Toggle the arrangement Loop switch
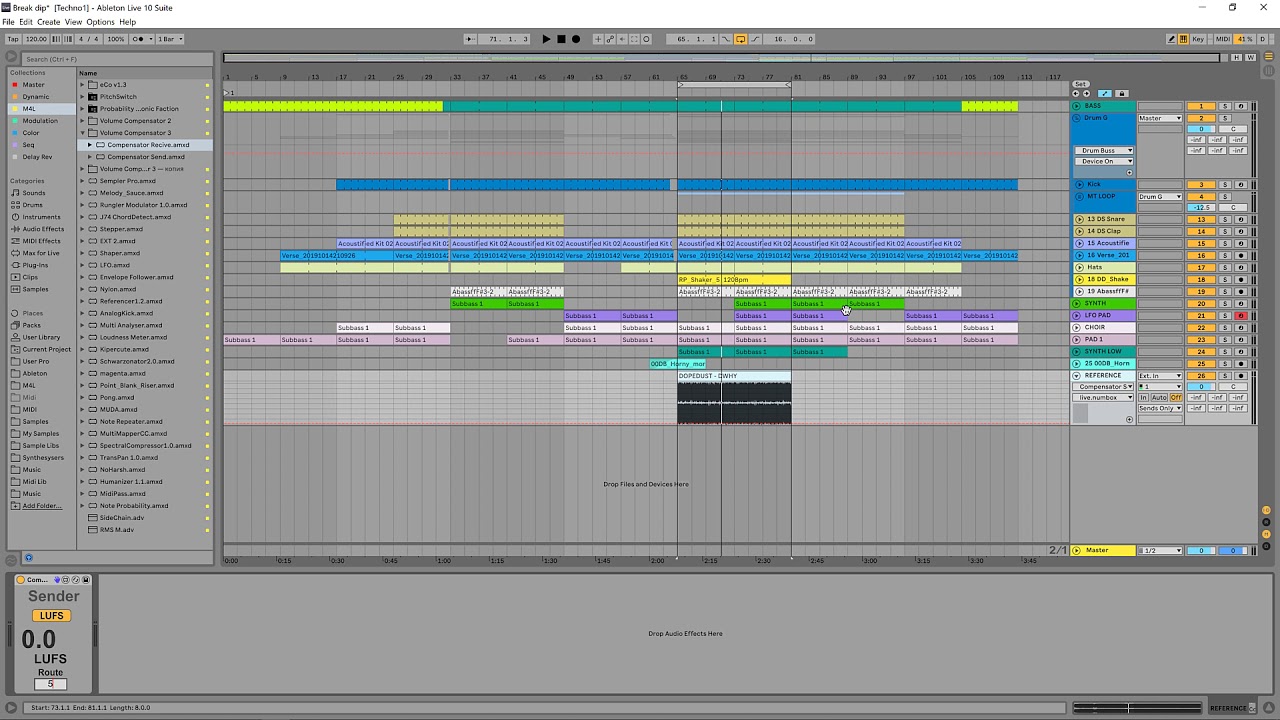1280x720 pixels. [x=740, y=39]
